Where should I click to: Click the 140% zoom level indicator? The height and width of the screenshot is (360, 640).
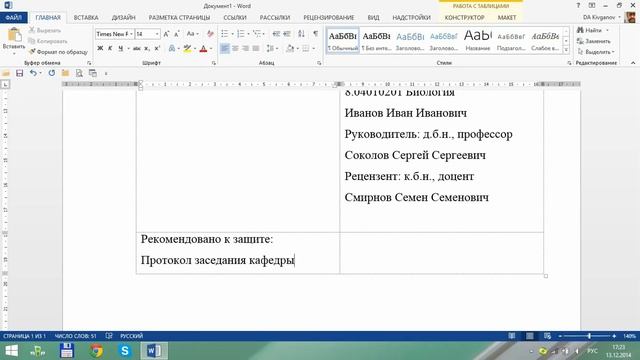[629, 336]
